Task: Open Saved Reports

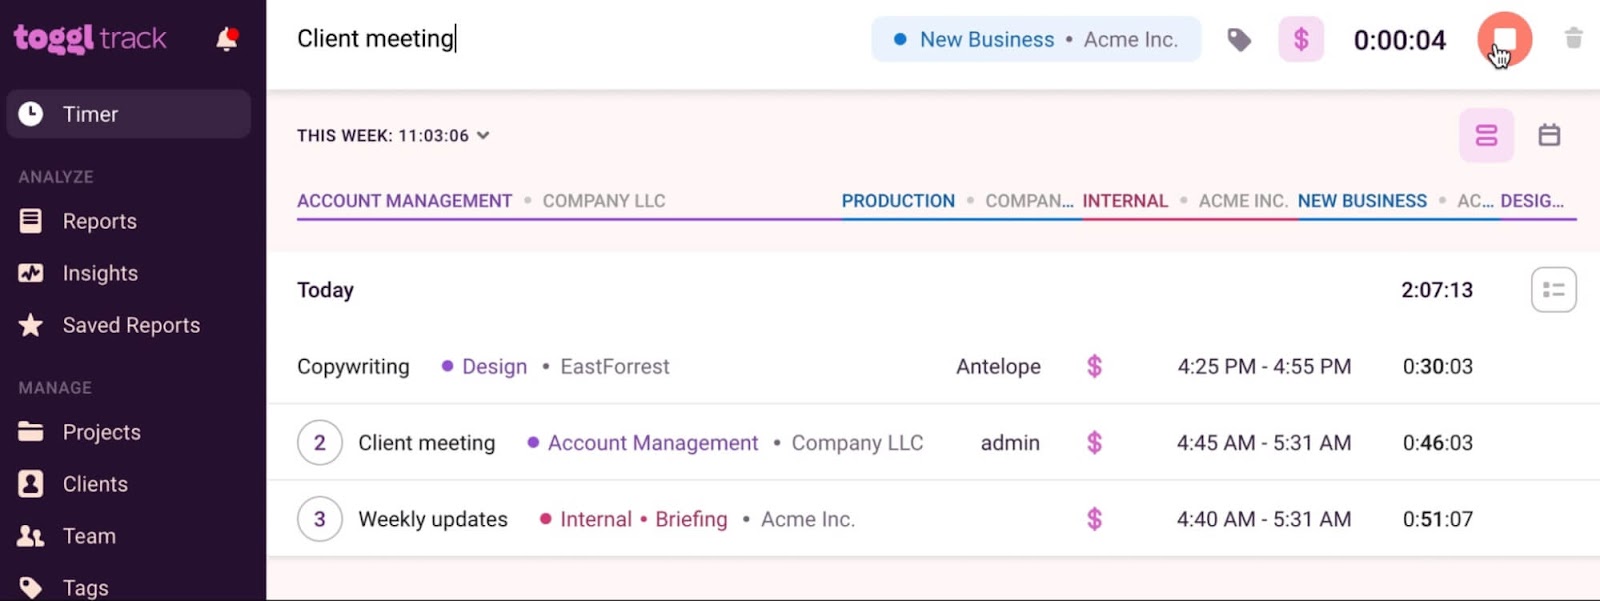Action: [x=131, y=324]
